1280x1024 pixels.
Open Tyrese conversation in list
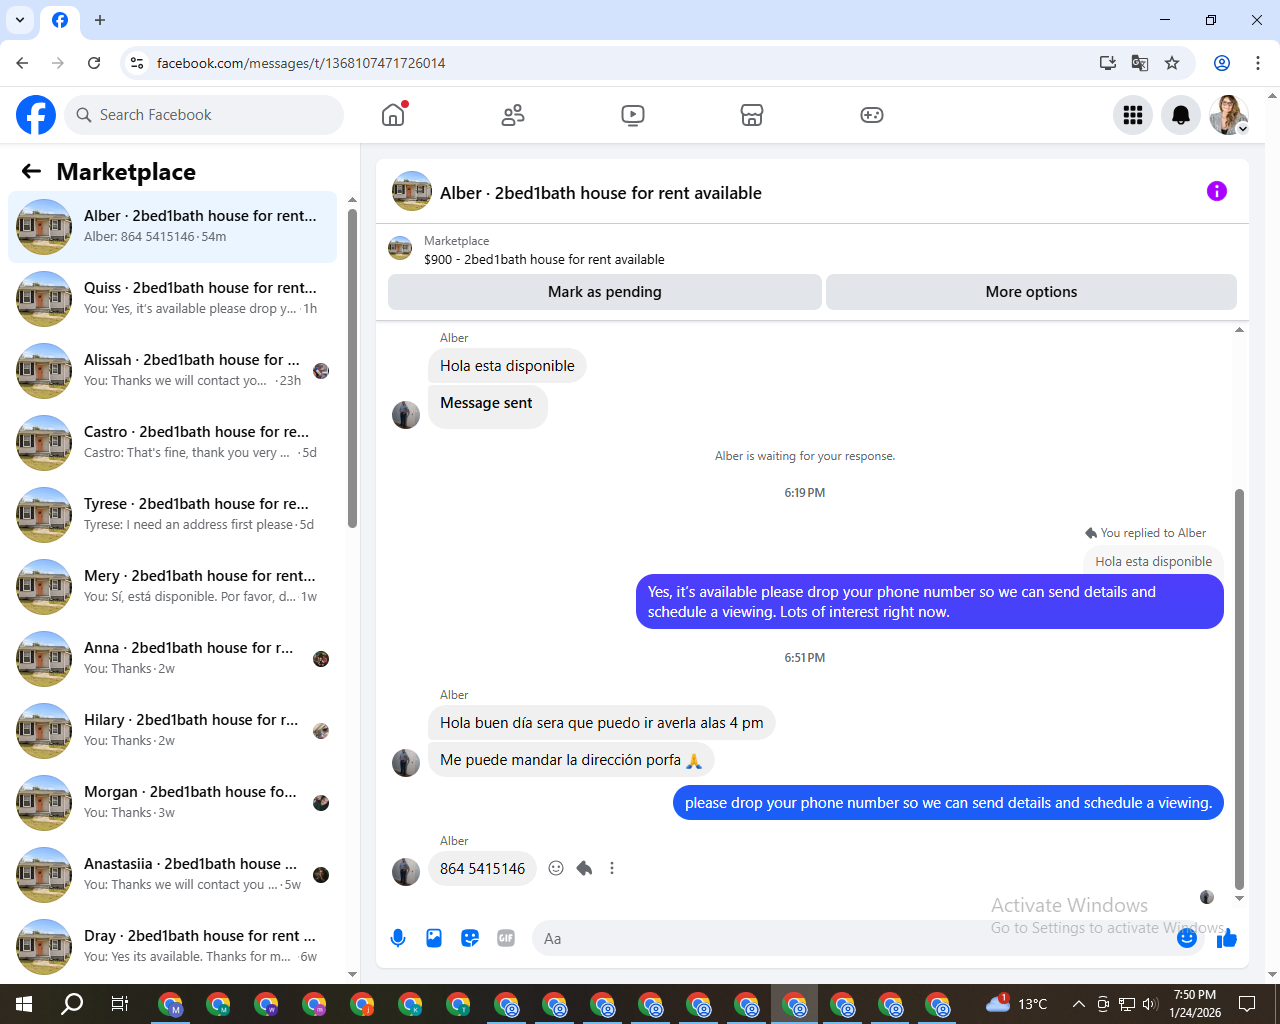172,515
